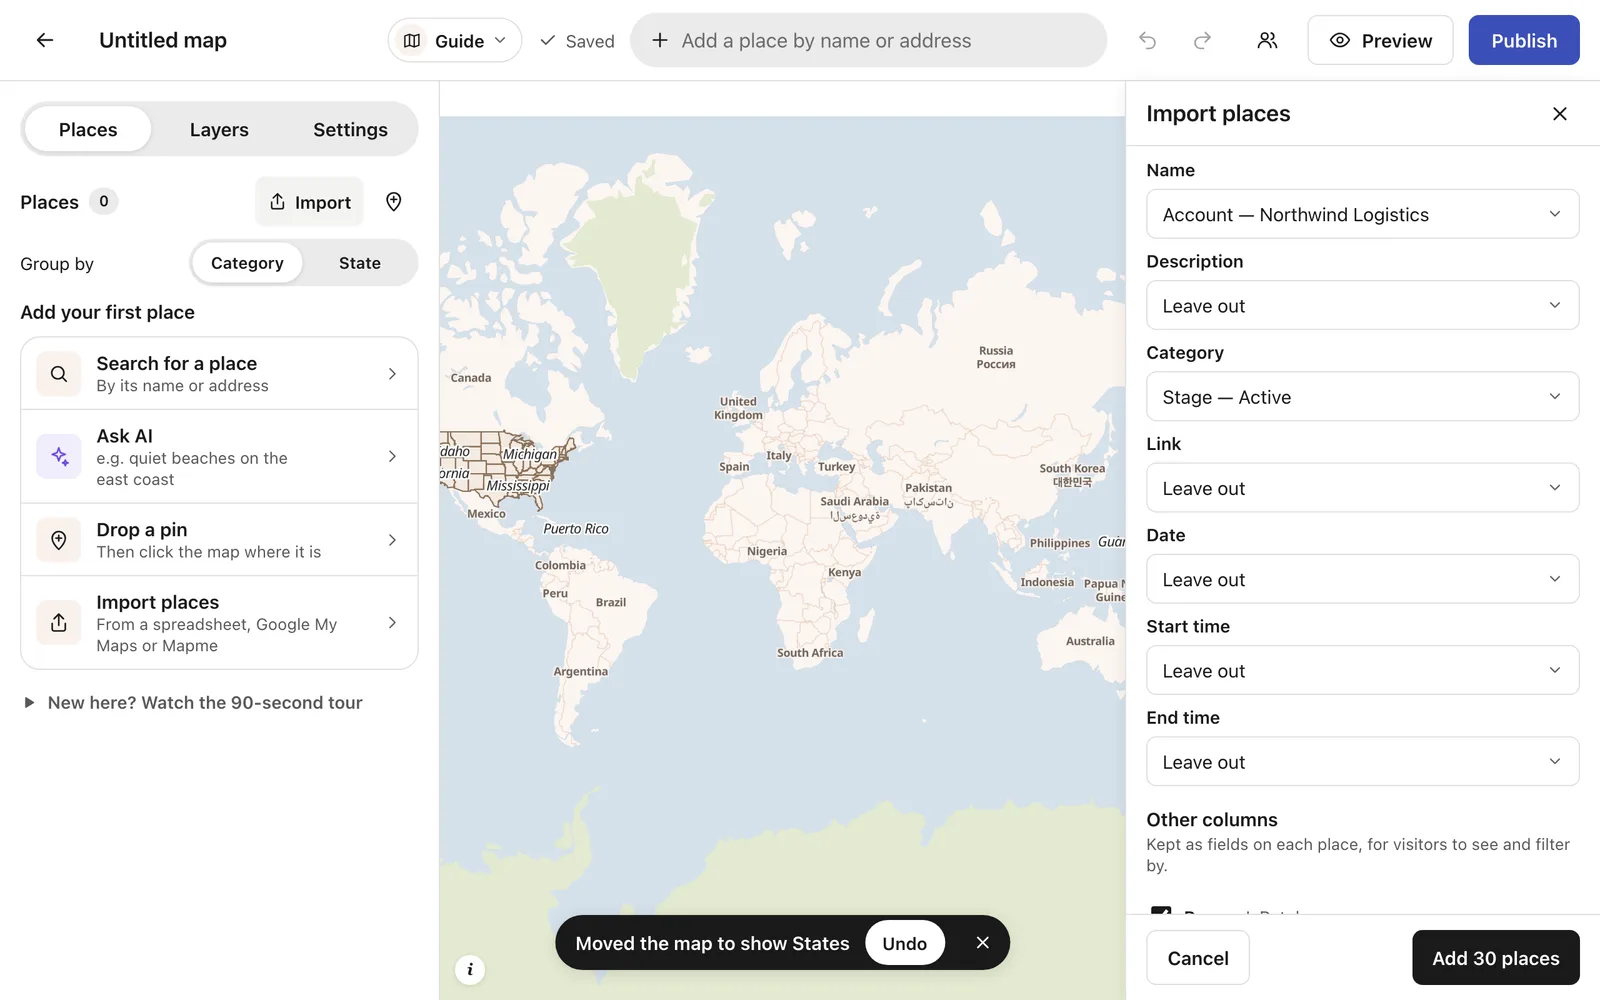Screen dimensions: 1600x1000
Task: Open the Start time dropdown
Action: pos(1362,670)
